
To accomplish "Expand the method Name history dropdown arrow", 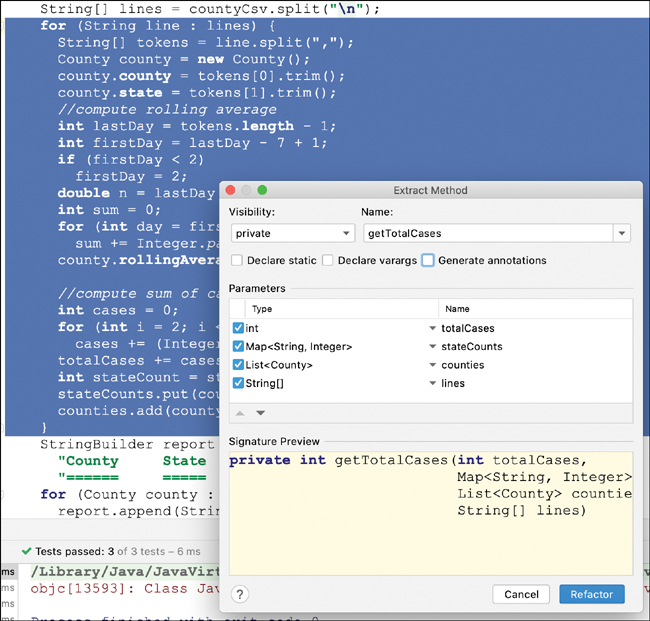I will tap(622, 233).
